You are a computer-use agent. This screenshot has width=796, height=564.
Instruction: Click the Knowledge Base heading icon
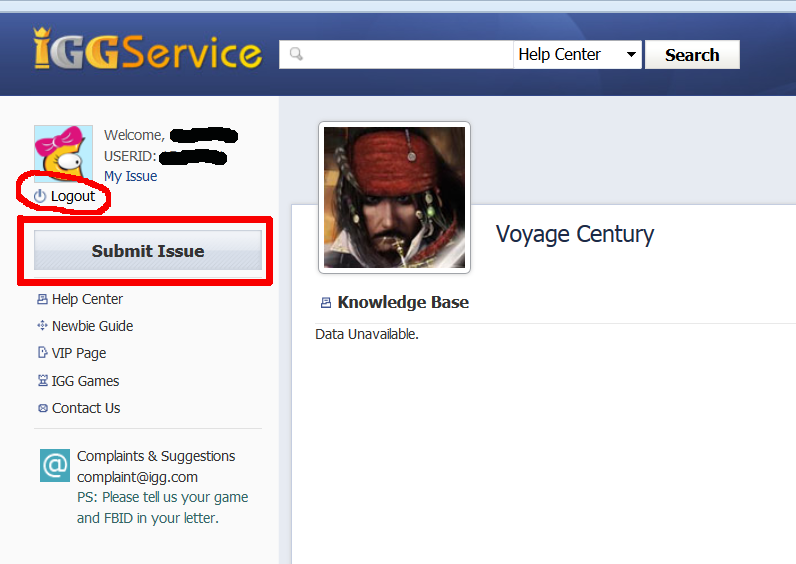click(326, 303)
